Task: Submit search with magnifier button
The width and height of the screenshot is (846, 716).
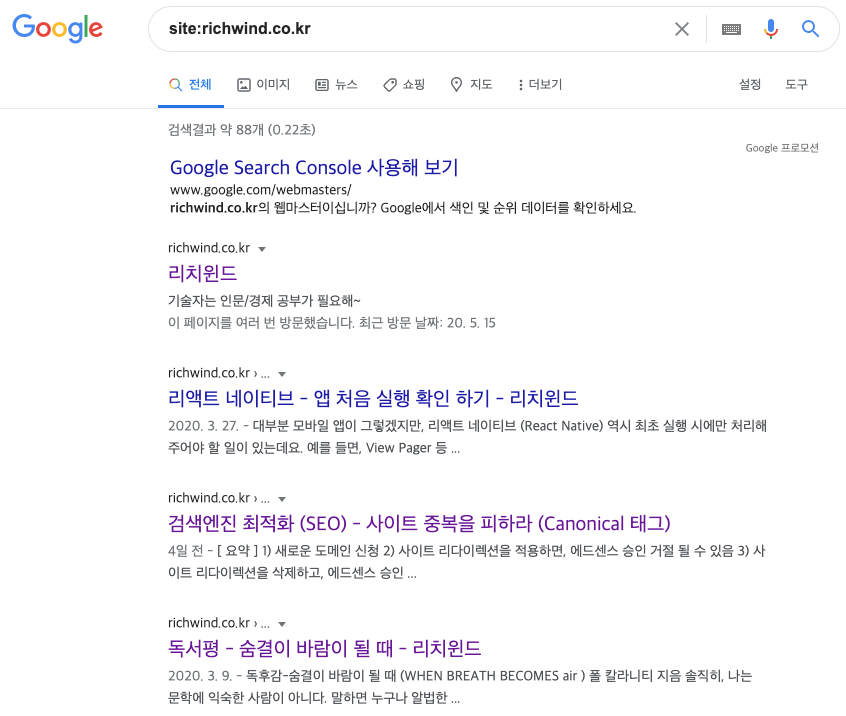Action: (810, 29)
